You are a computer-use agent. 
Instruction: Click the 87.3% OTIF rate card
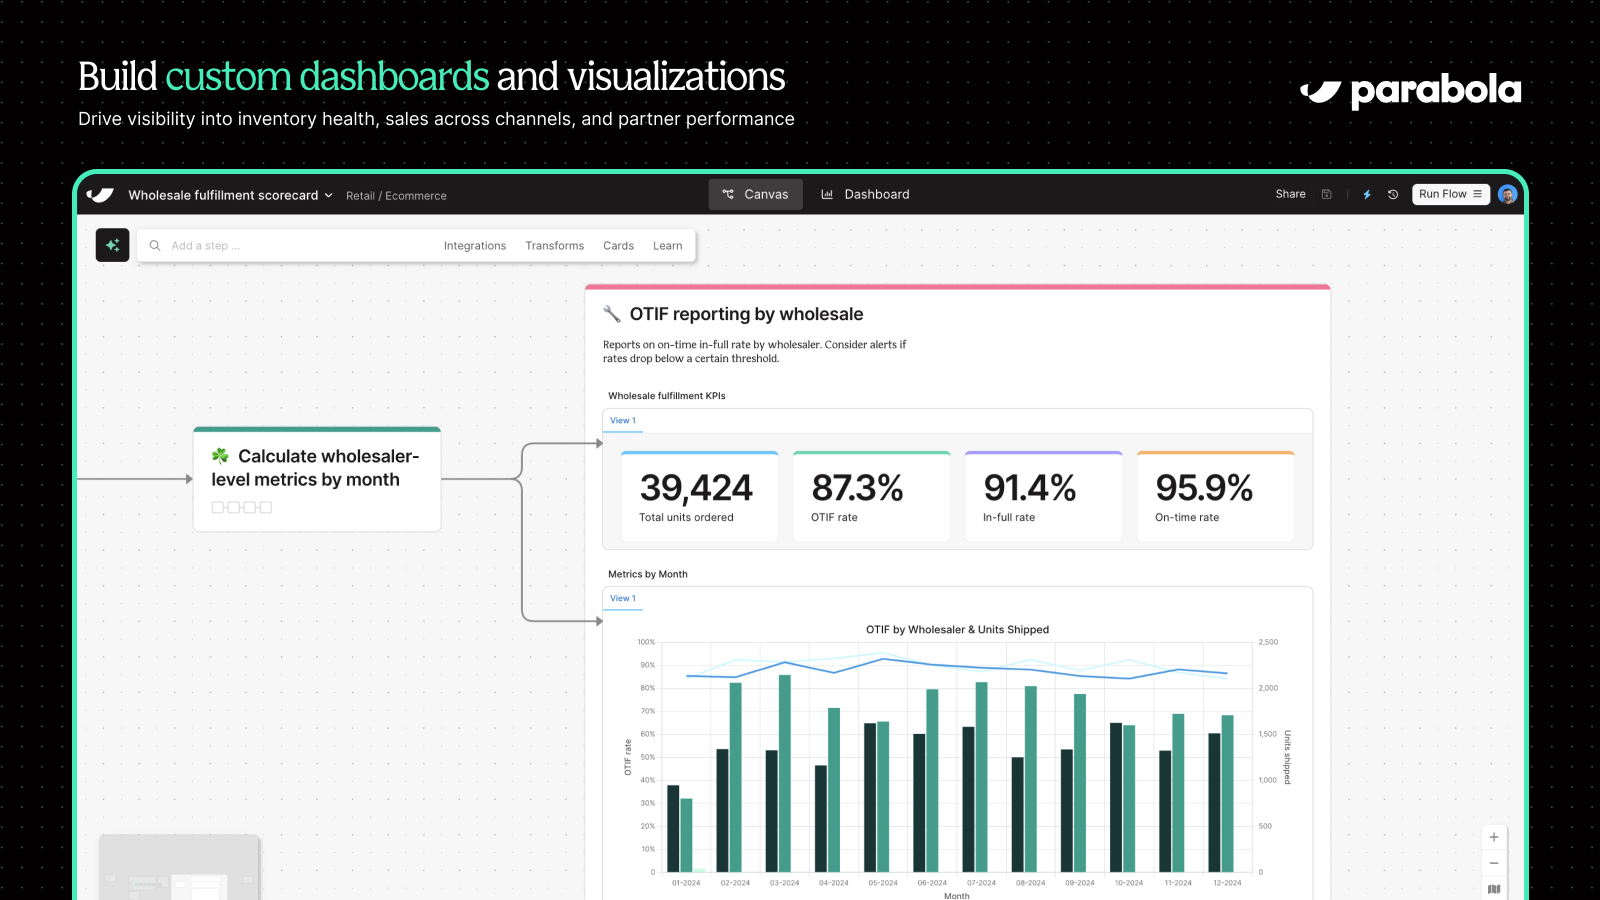(872, 497)
